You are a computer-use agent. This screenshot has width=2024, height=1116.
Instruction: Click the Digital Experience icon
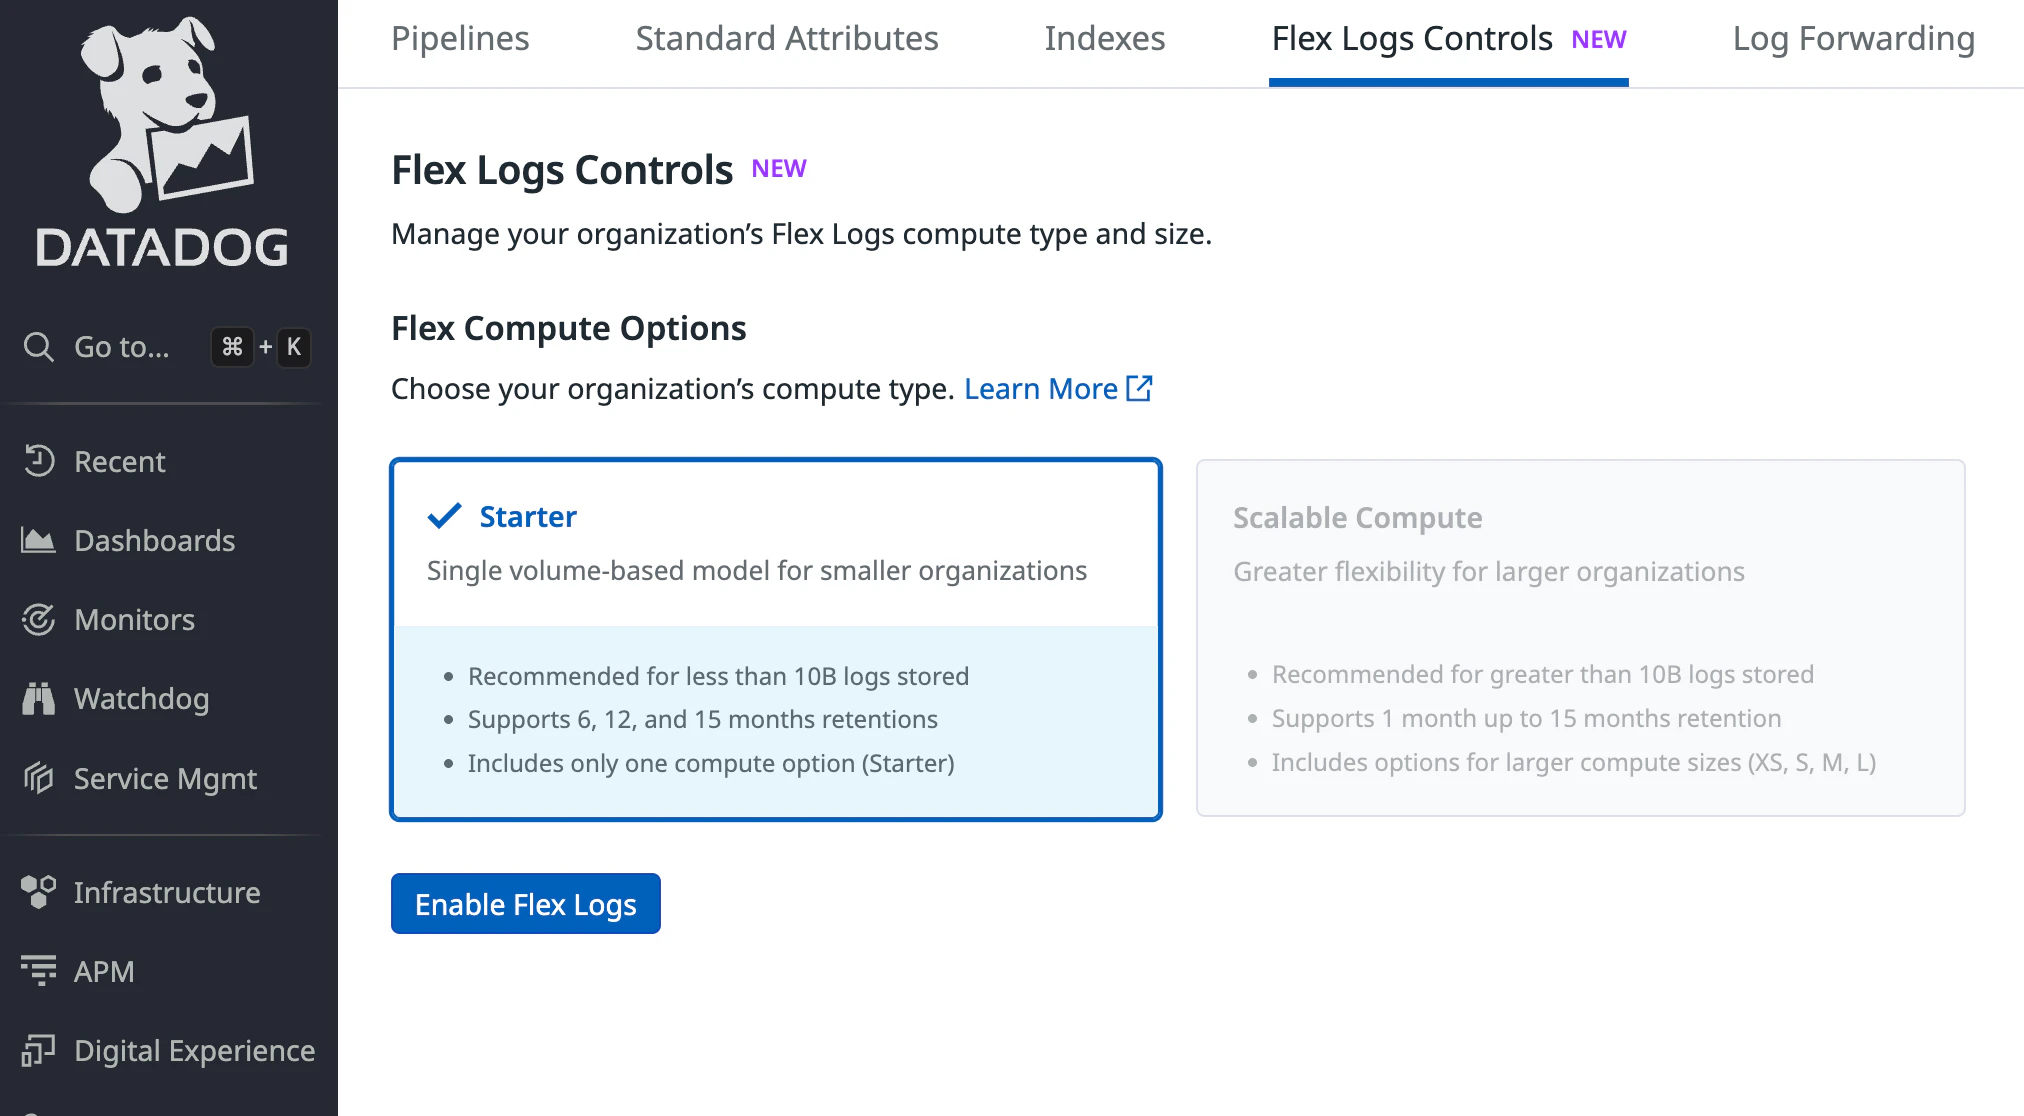tap(39, 1050)
